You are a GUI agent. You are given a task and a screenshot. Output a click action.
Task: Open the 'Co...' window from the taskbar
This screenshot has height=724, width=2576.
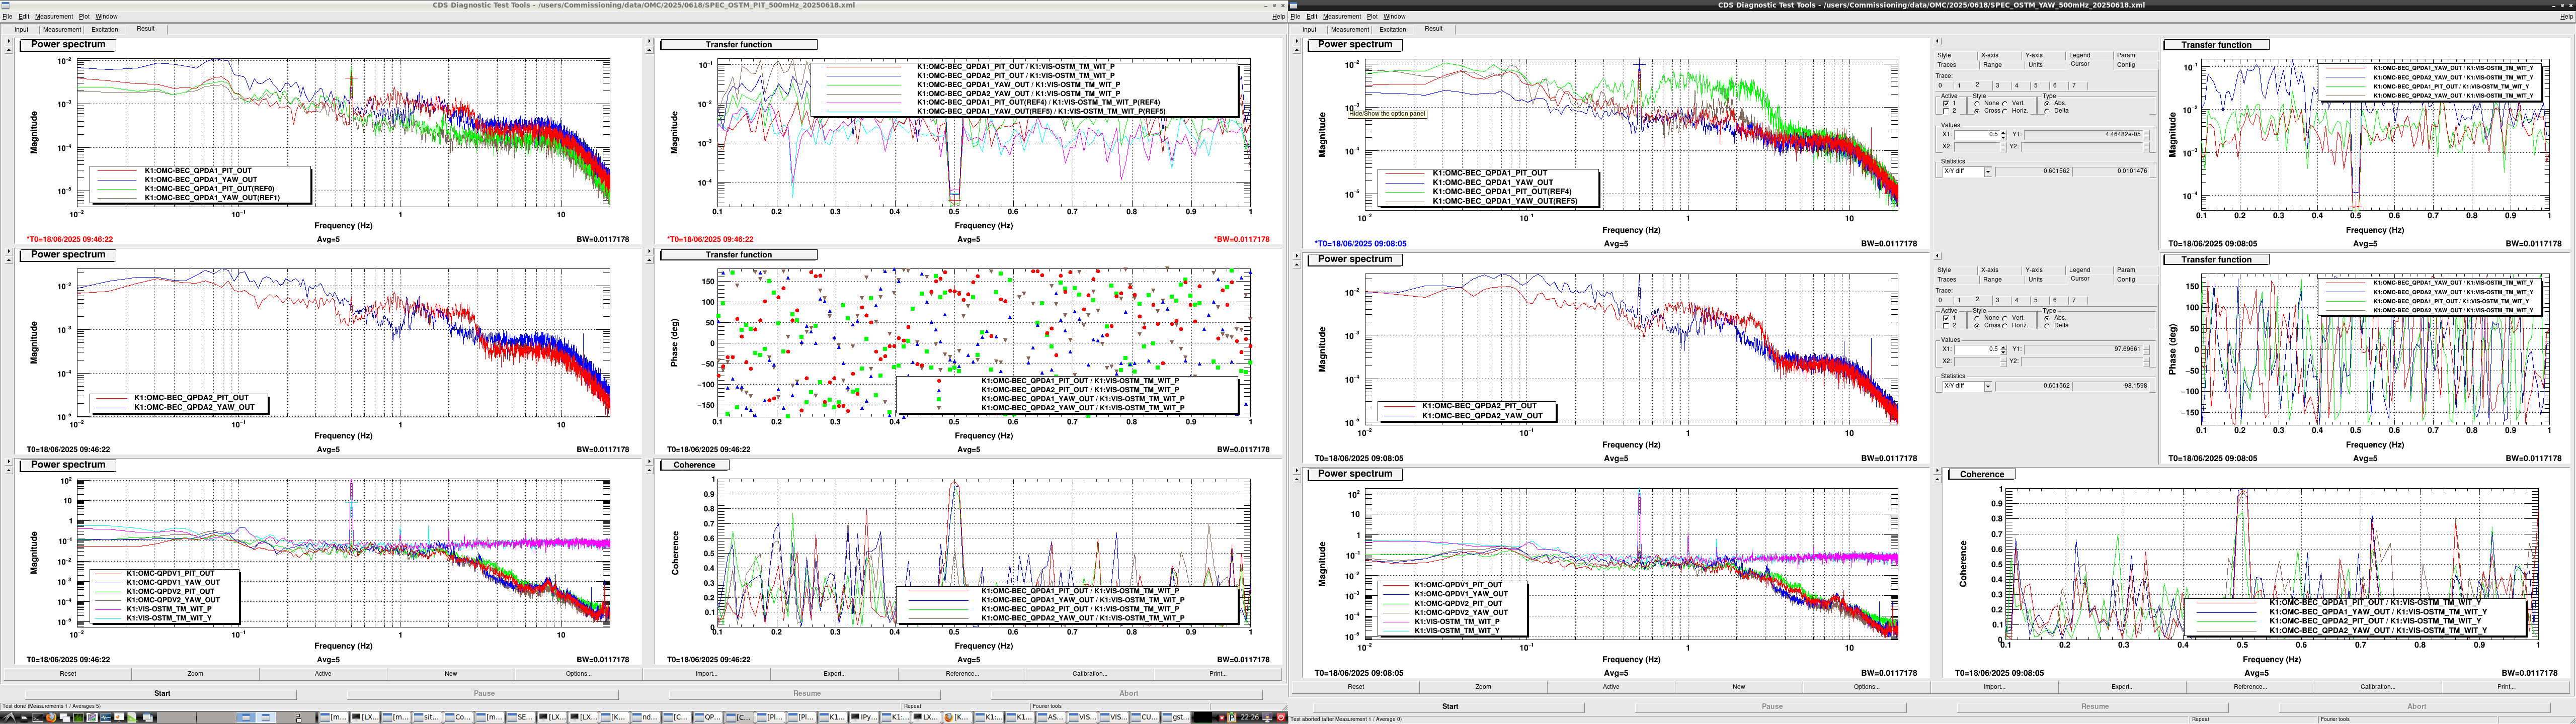coord(459,717)
